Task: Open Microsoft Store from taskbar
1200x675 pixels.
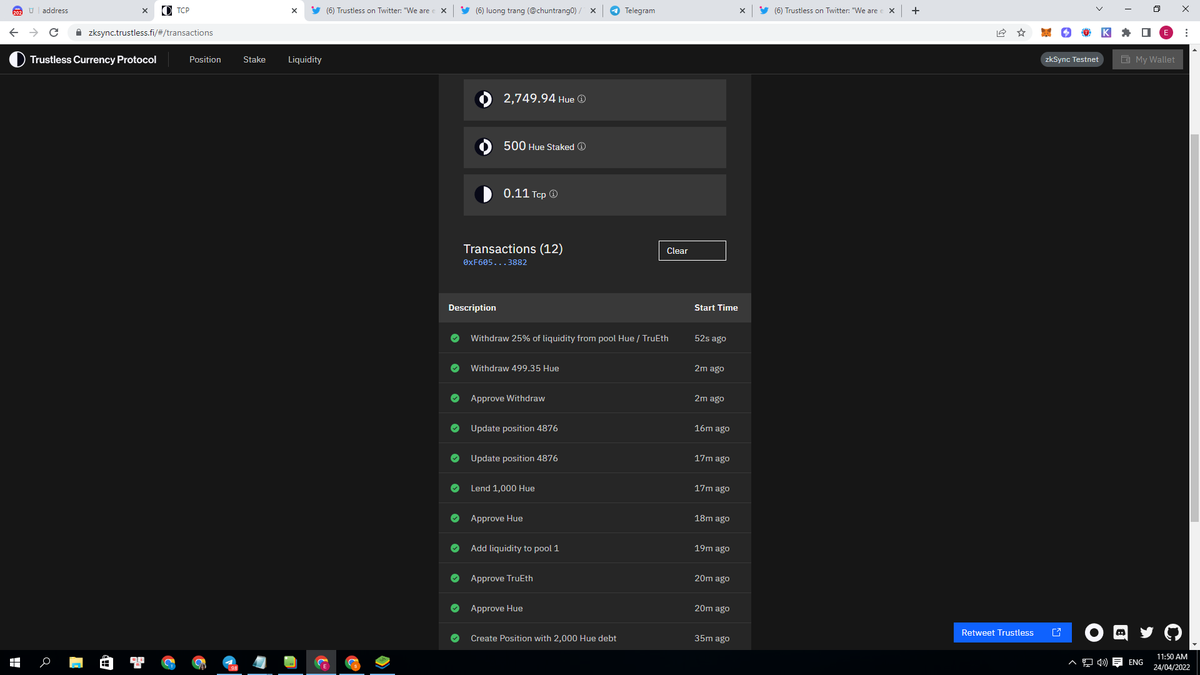Action: [x=108, y=662]
